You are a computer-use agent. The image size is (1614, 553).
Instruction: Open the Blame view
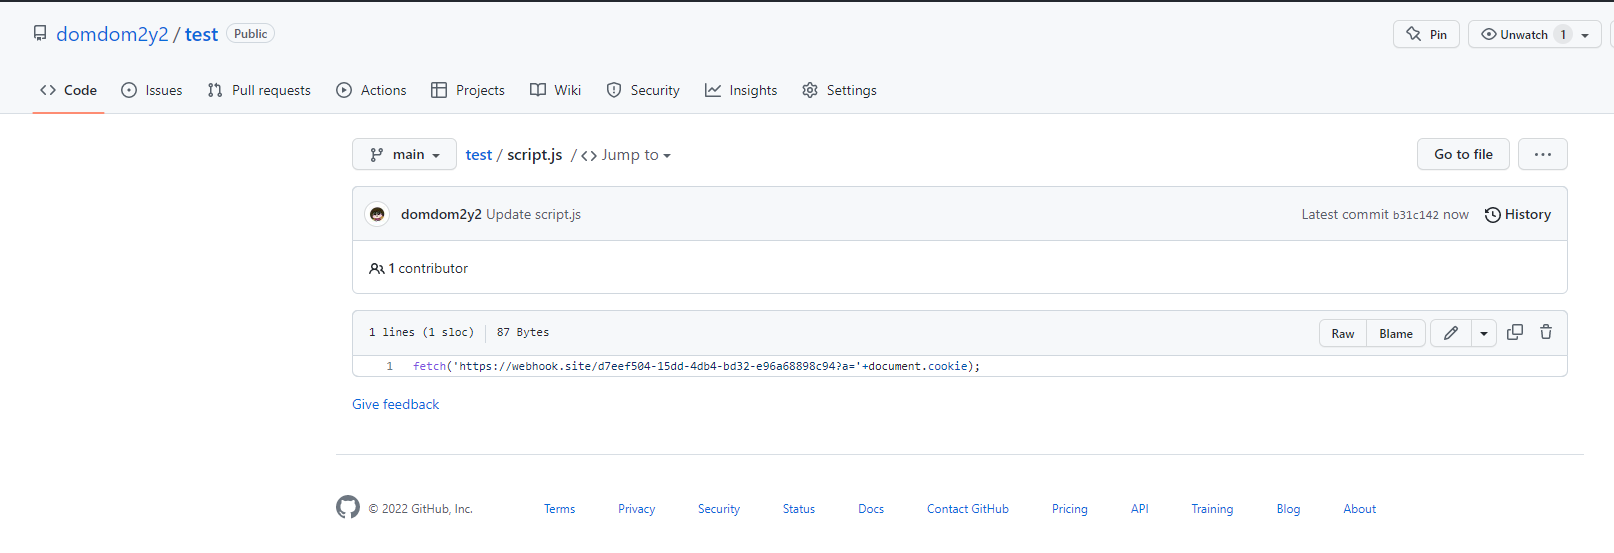pyautogui.click(x=1396, y=333)
